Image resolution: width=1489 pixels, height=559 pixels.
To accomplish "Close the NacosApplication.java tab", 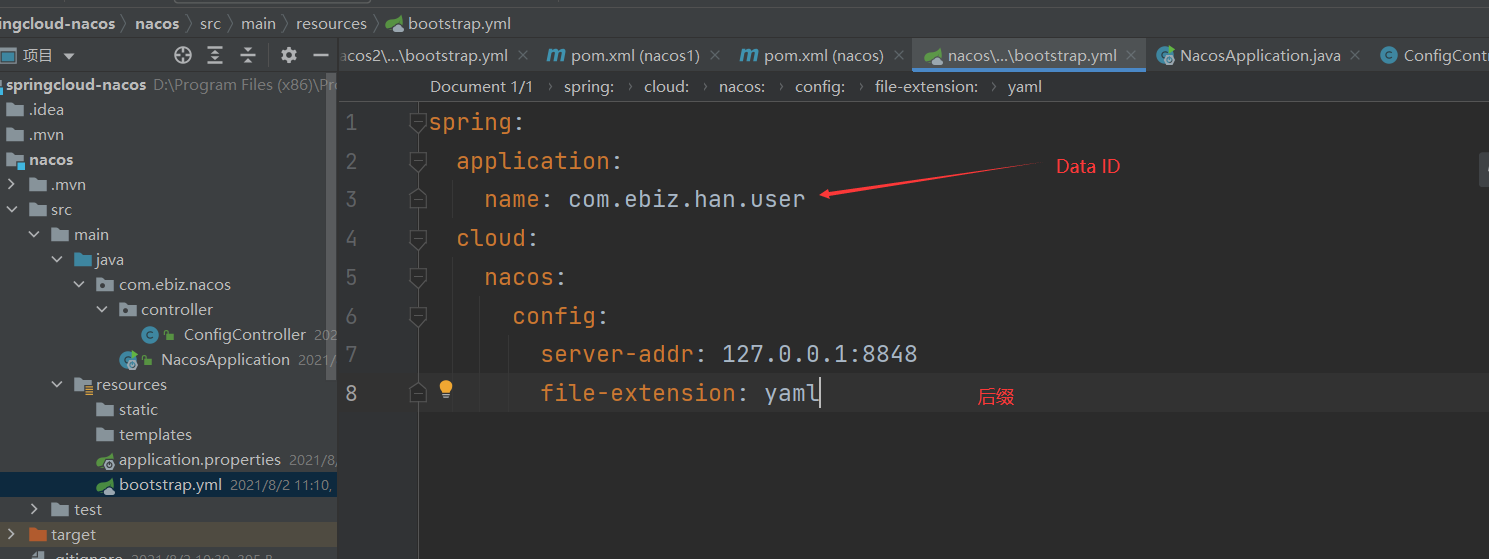I will pos(1355,56).
